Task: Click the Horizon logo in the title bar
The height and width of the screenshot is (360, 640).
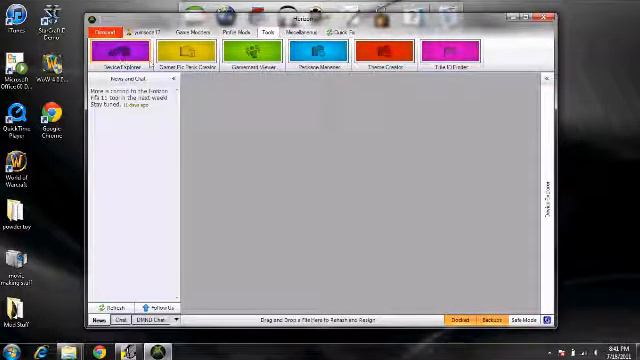Action: coord(92,20)
